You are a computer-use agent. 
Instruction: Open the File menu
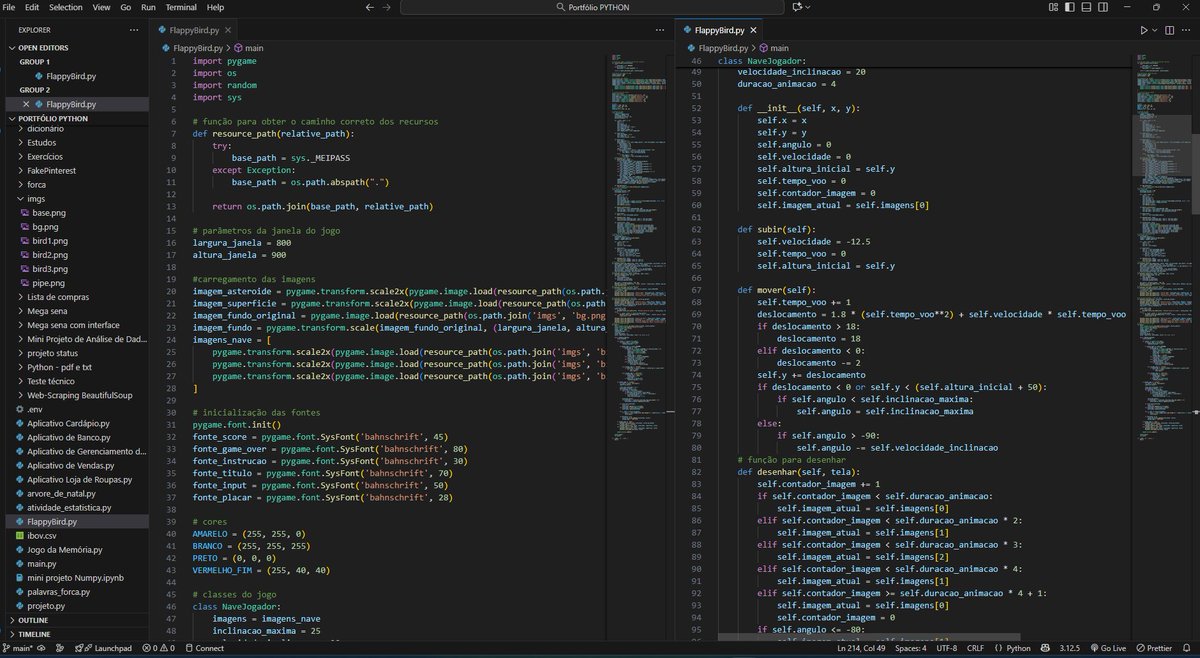click(10, 7)
